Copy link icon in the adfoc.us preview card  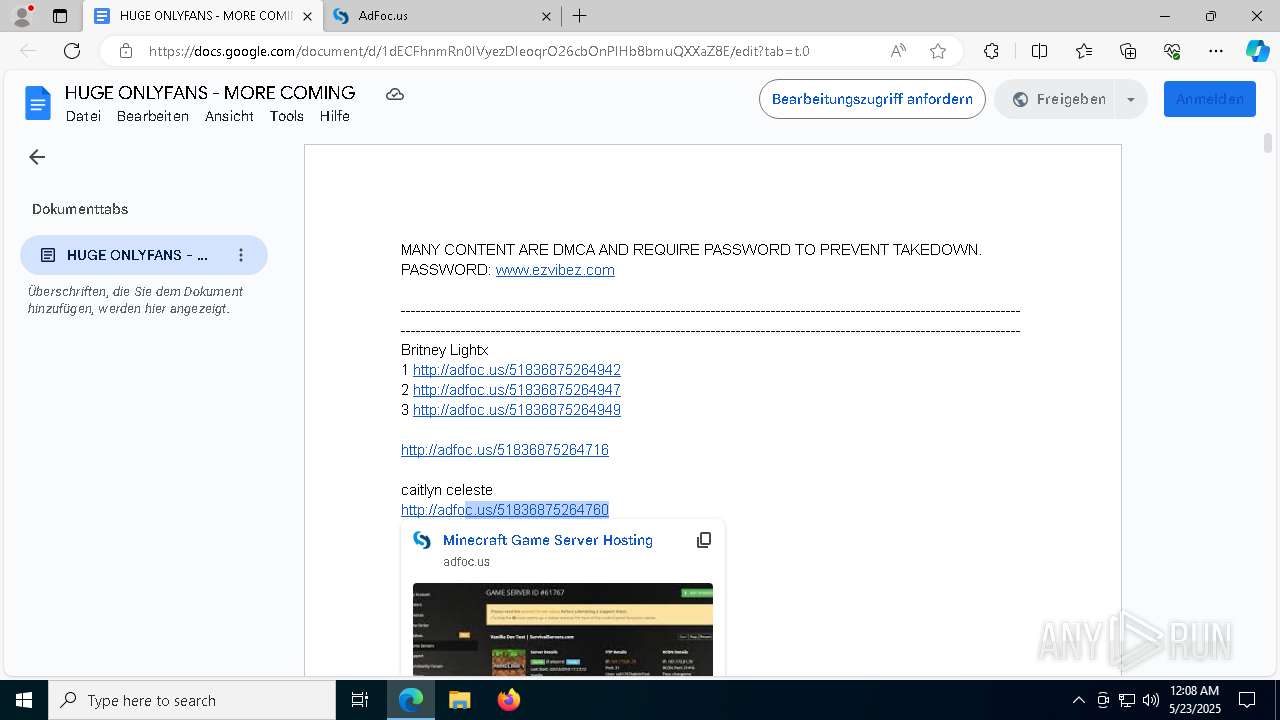(704, 540)
